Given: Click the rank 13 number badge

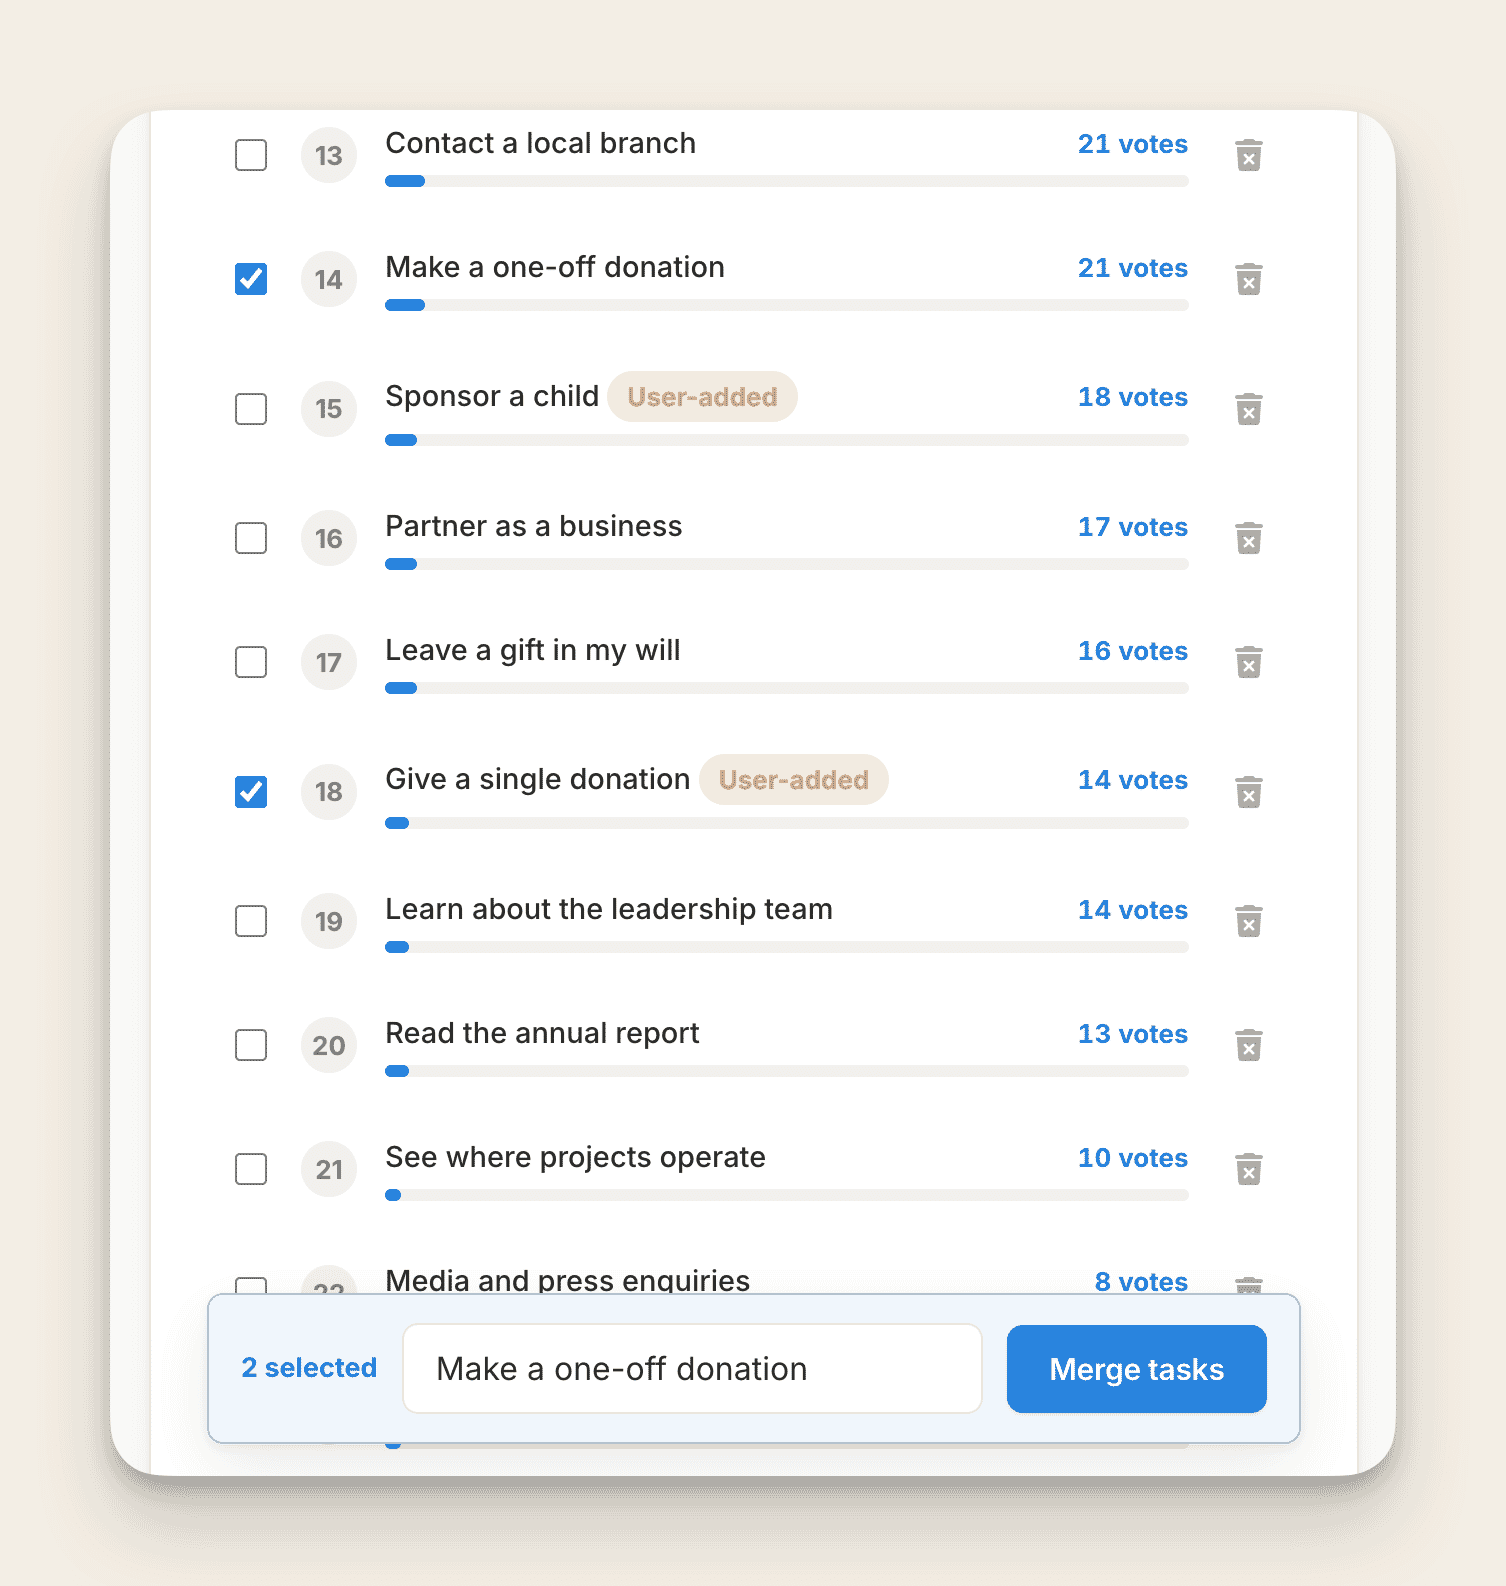Looking at the screenshot, I should pyautogui.click(x=329, y=156).
